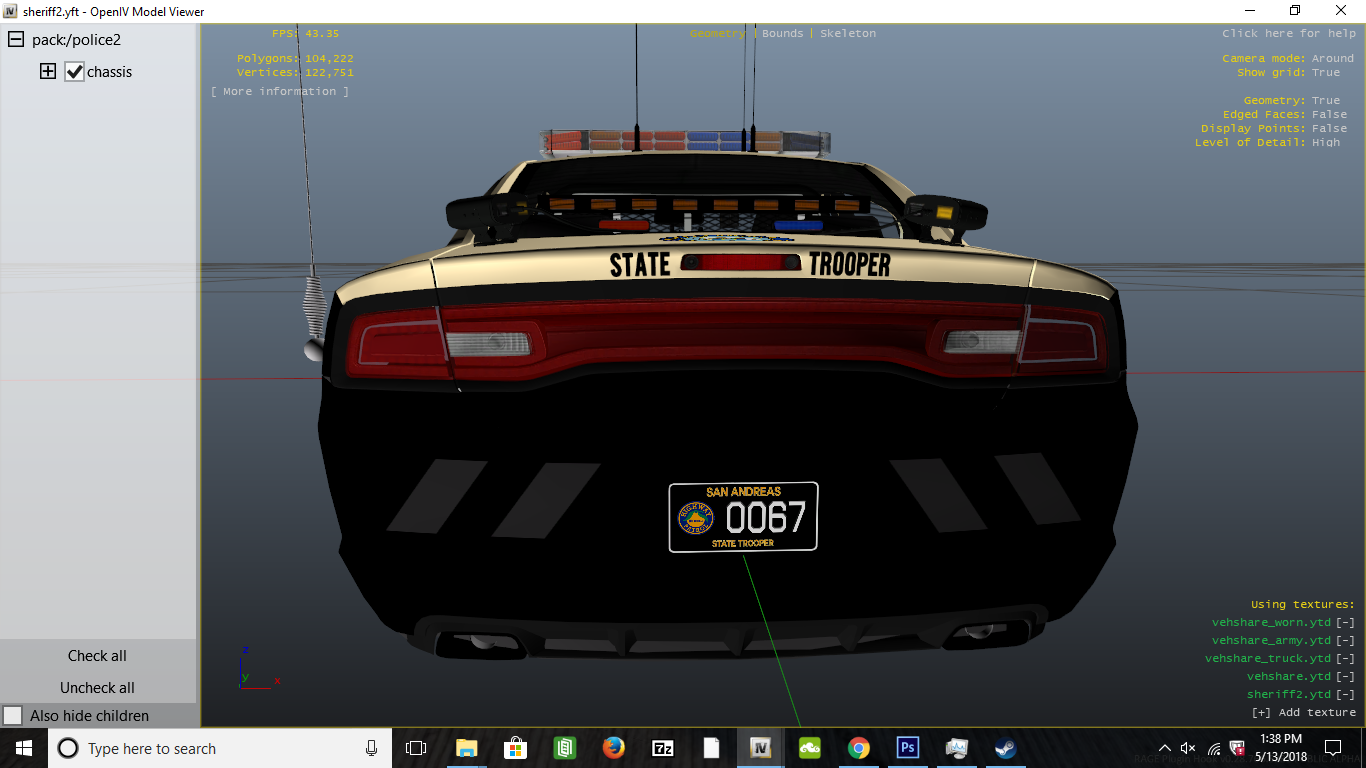Click the 'Using textures:' heading
The width and height of the screenshot is (1366, 768).
click(x=1303, y=605)
